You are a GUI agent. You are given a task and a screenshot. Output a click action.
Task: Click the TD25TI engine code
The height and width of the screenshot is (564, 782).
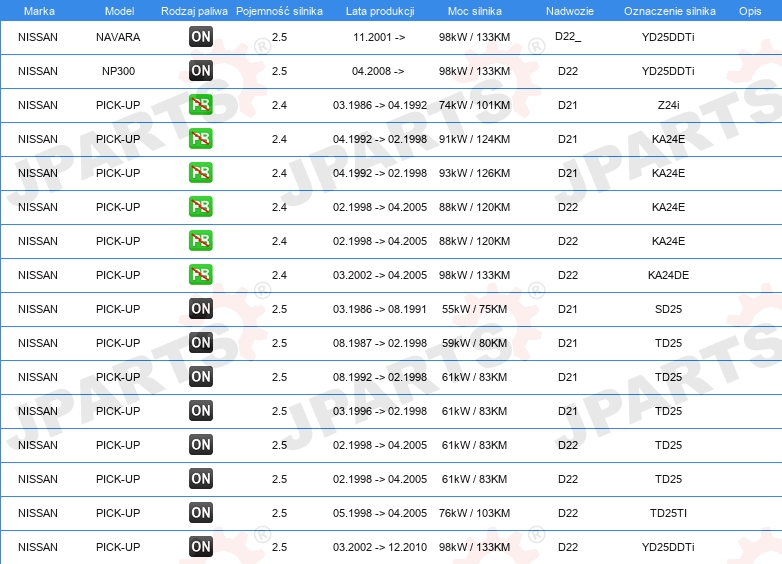click(x=668, y=513)
